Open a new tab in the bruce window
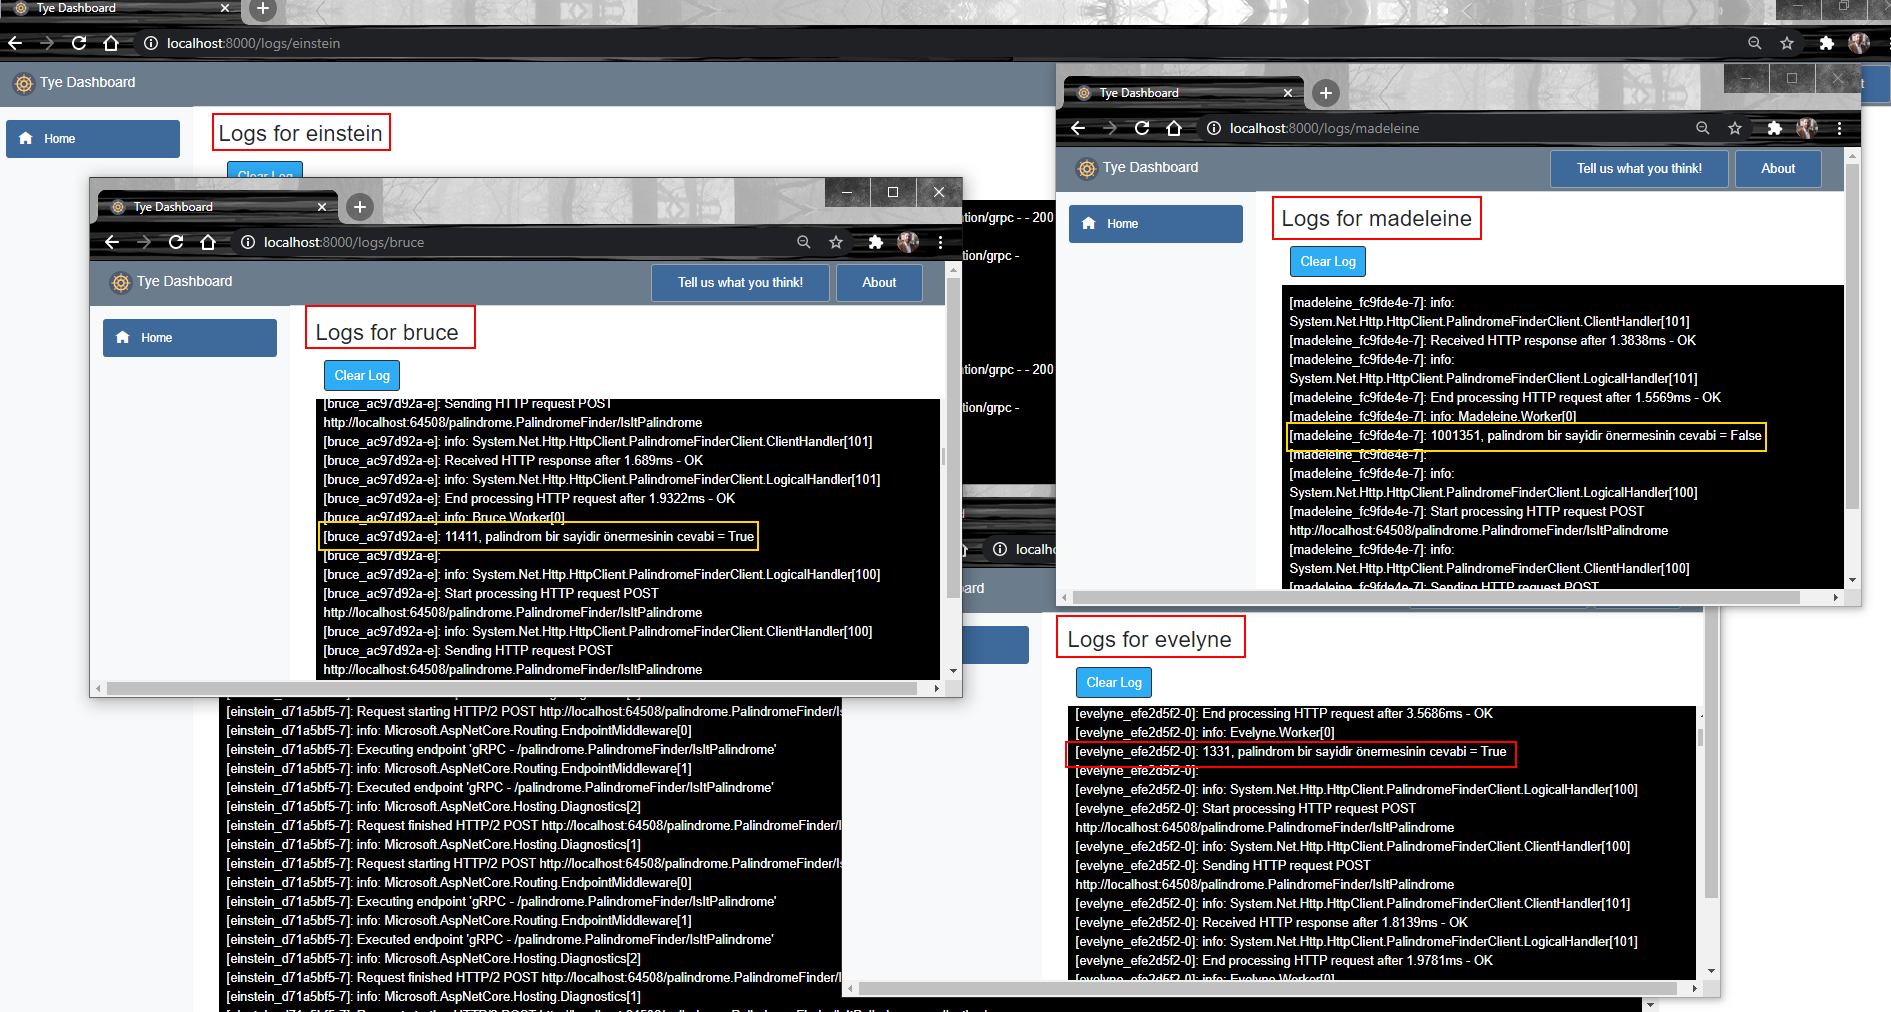The width and height of the screenshot is (1891, 1012). tap(360, 207)
